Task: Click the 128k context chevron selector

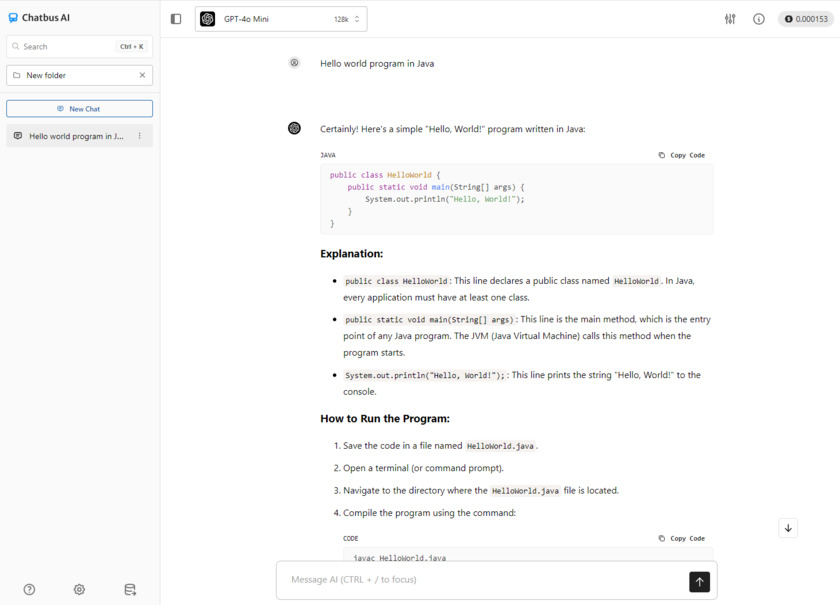Action: coord(357,19)
